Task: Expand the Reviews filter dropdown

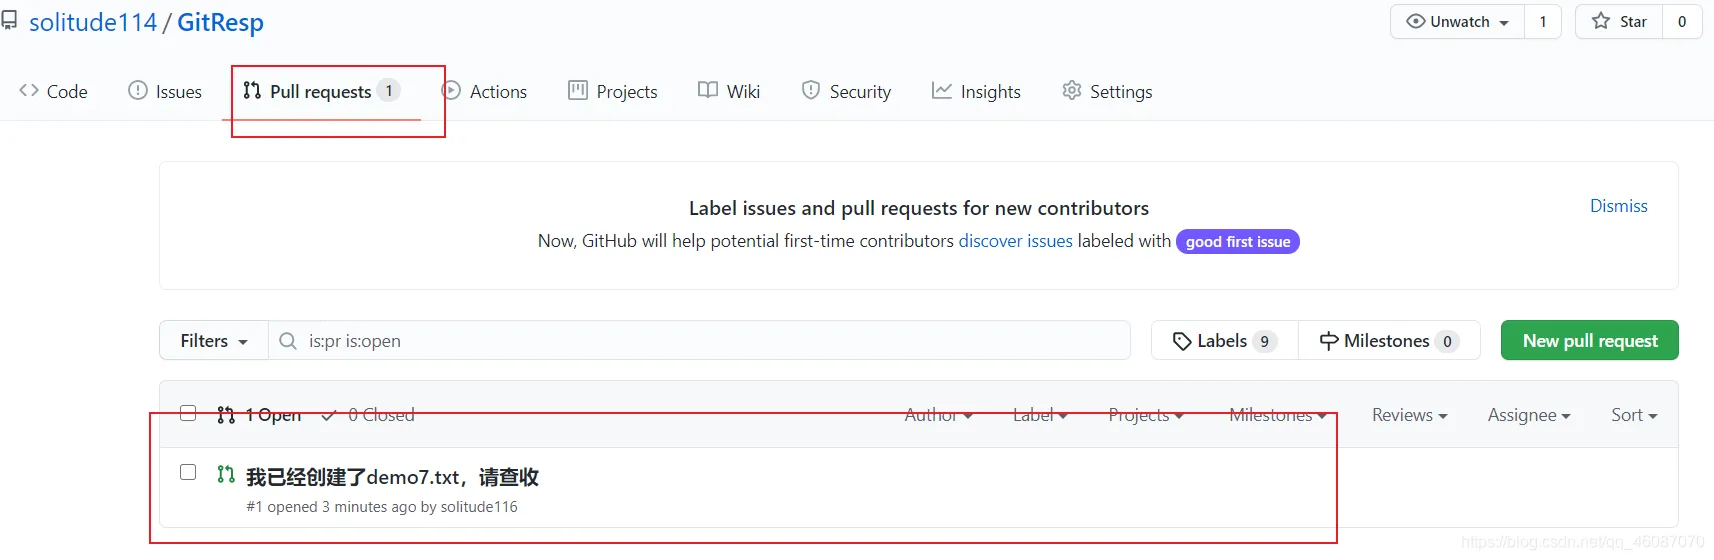Action: [1409, 415]
